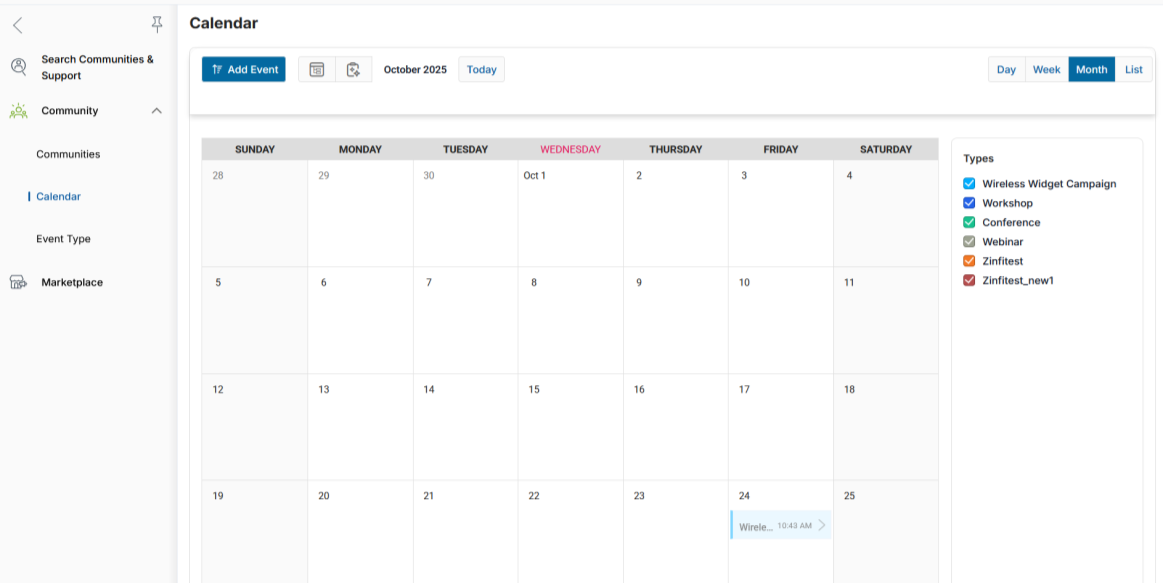Open the Wireless event on Oct 24
1163x583 pixels.
pyautogui.click(x=780, y=525)
